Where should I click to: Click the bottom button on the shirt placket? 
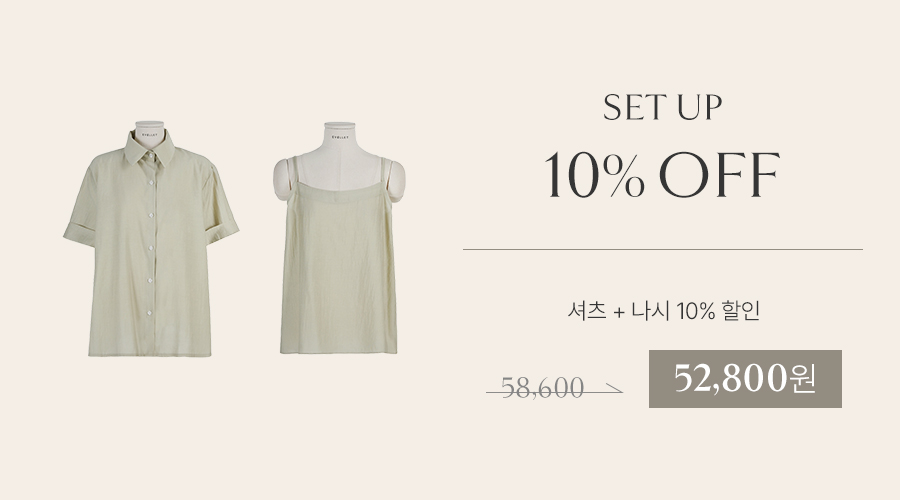click(149, 313)
